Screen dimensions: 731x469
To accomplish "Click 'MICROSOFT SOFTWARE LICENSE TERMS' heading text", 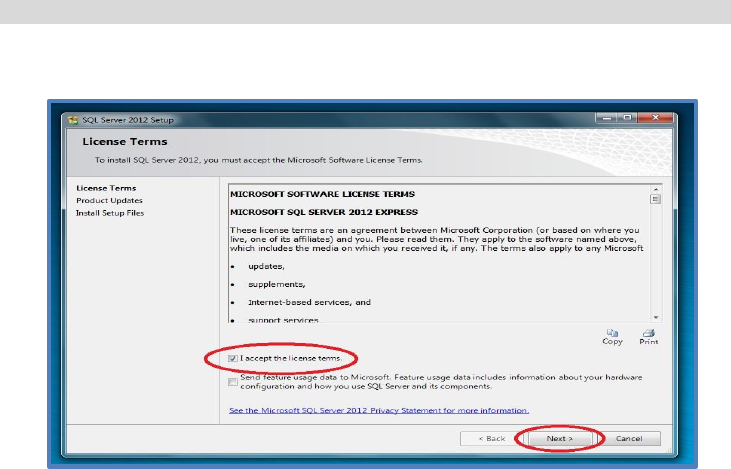I will coord(322,194).
